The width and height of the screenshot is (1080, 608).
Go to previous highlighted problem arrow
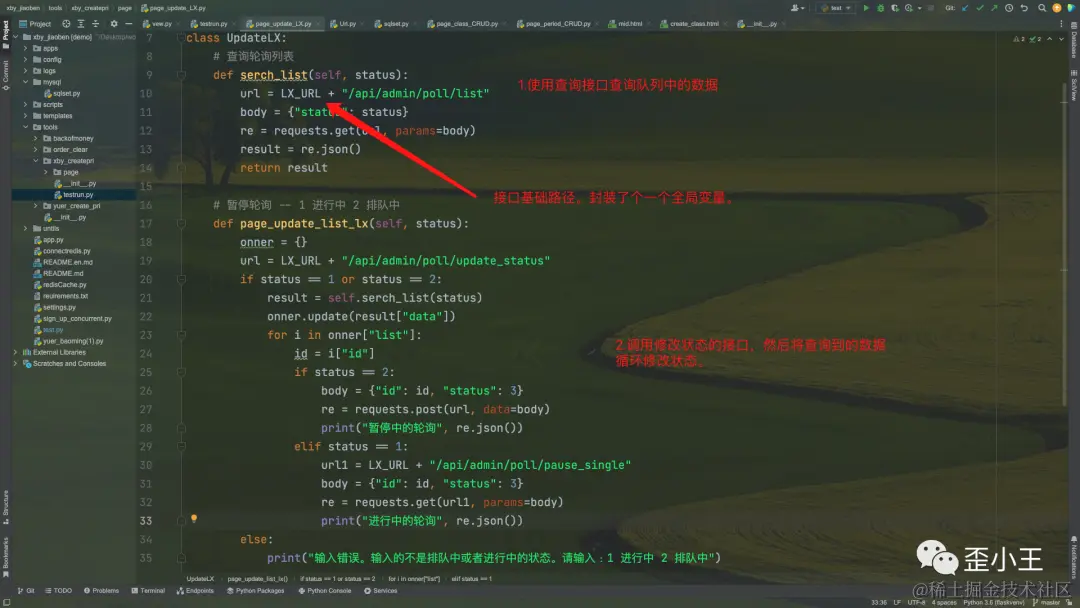click(x=1050, y=39)
